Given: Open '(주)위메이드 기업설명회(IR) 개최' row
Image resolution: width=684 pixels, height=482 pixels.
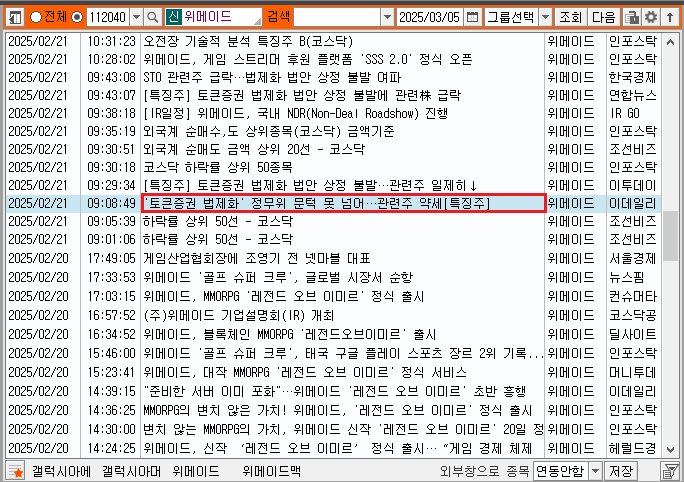Looking at the screenshot, I should tap(239, 315).
